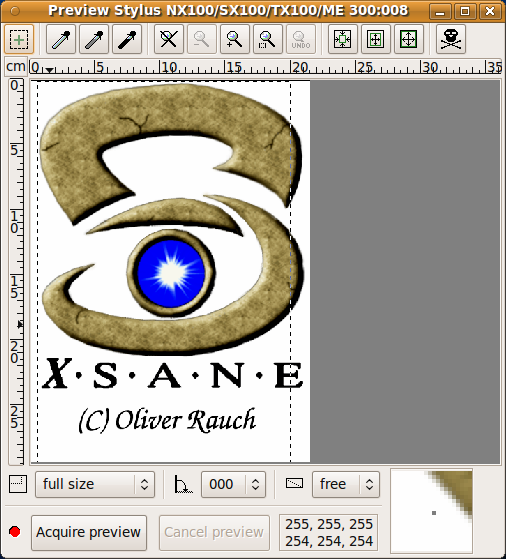Viewport: 506px width, 559px height.
Task: Click the aspect ratio icon
Action: [x=295, y=484]
